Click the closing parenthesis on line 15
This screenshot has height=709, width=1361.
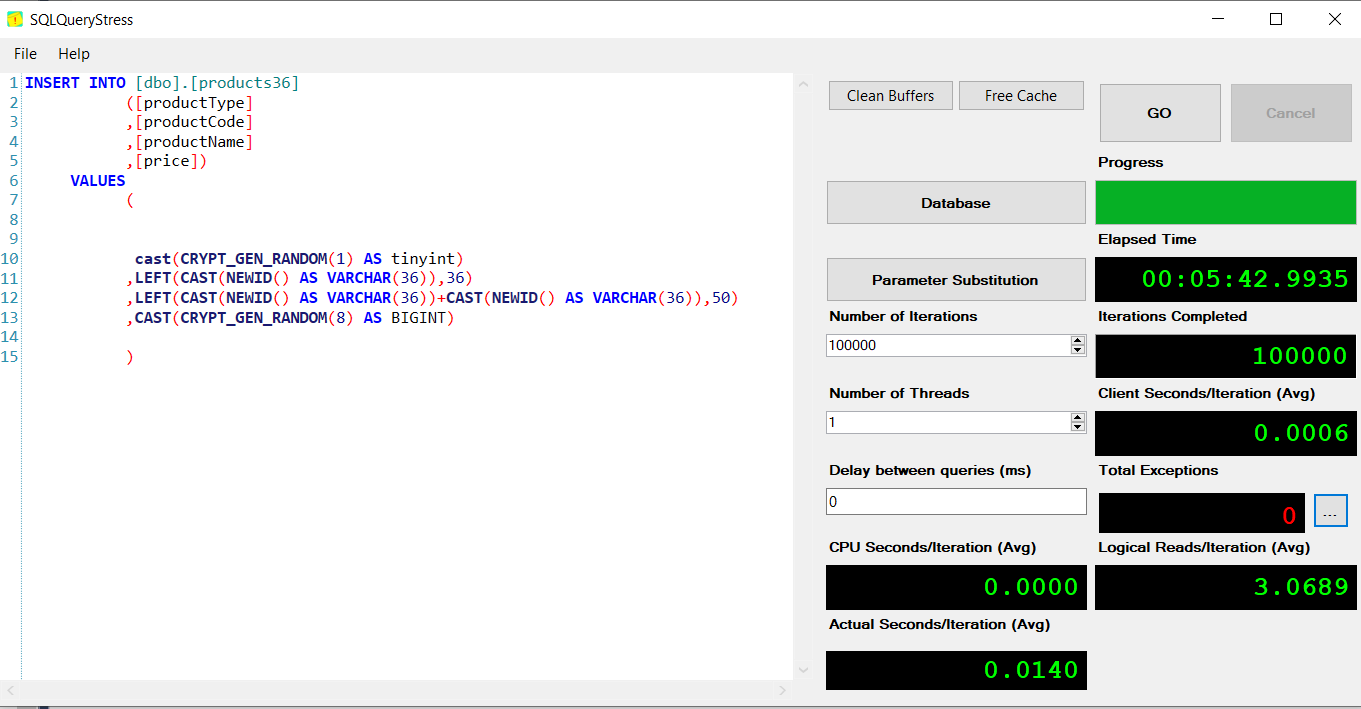point(130,356)
